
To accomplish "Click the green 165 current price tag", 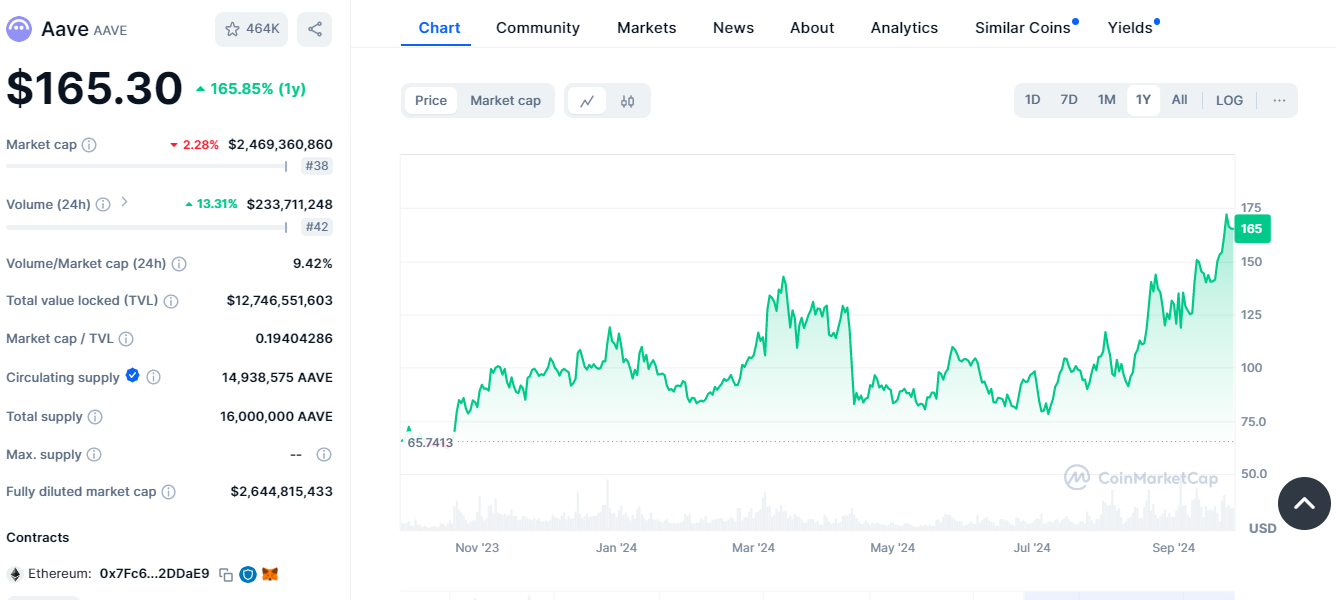I will point(1252,229).
